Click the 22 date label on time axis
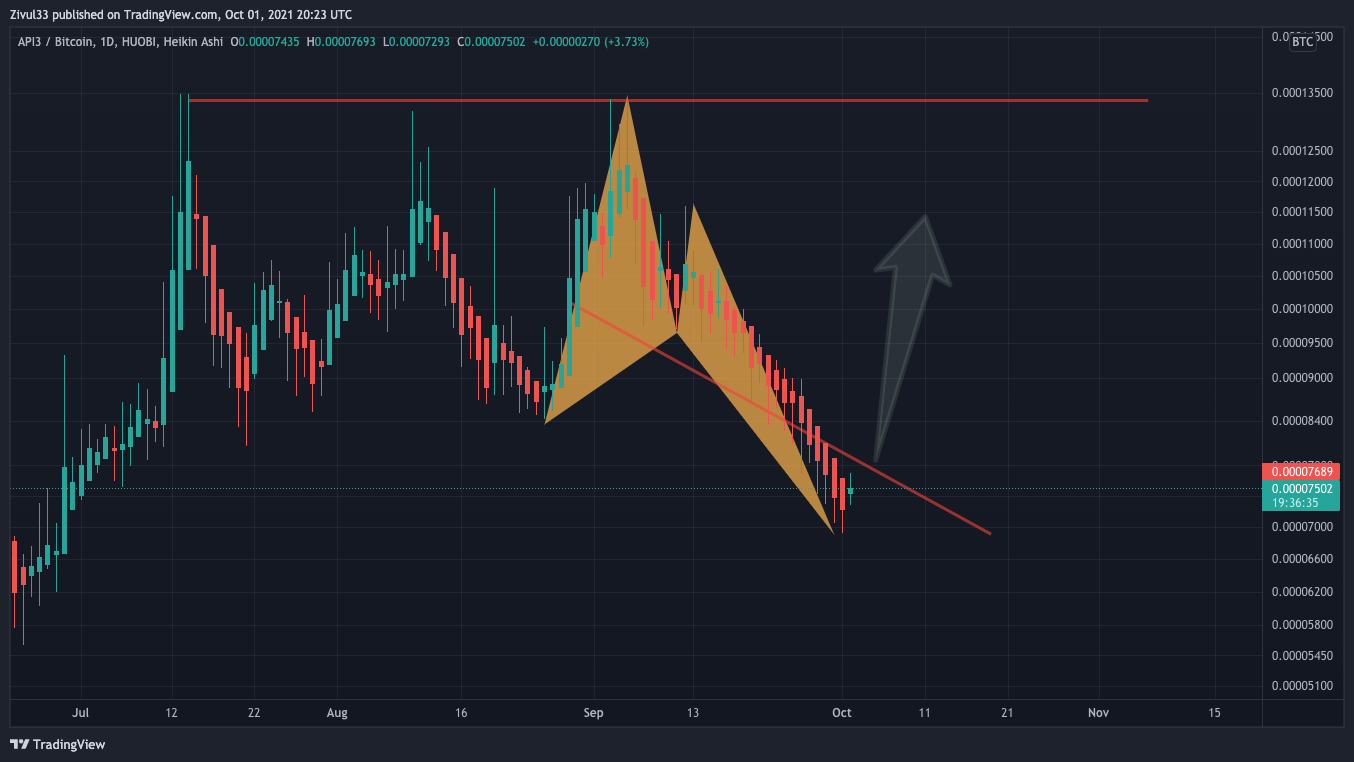 tap(254, 713)
